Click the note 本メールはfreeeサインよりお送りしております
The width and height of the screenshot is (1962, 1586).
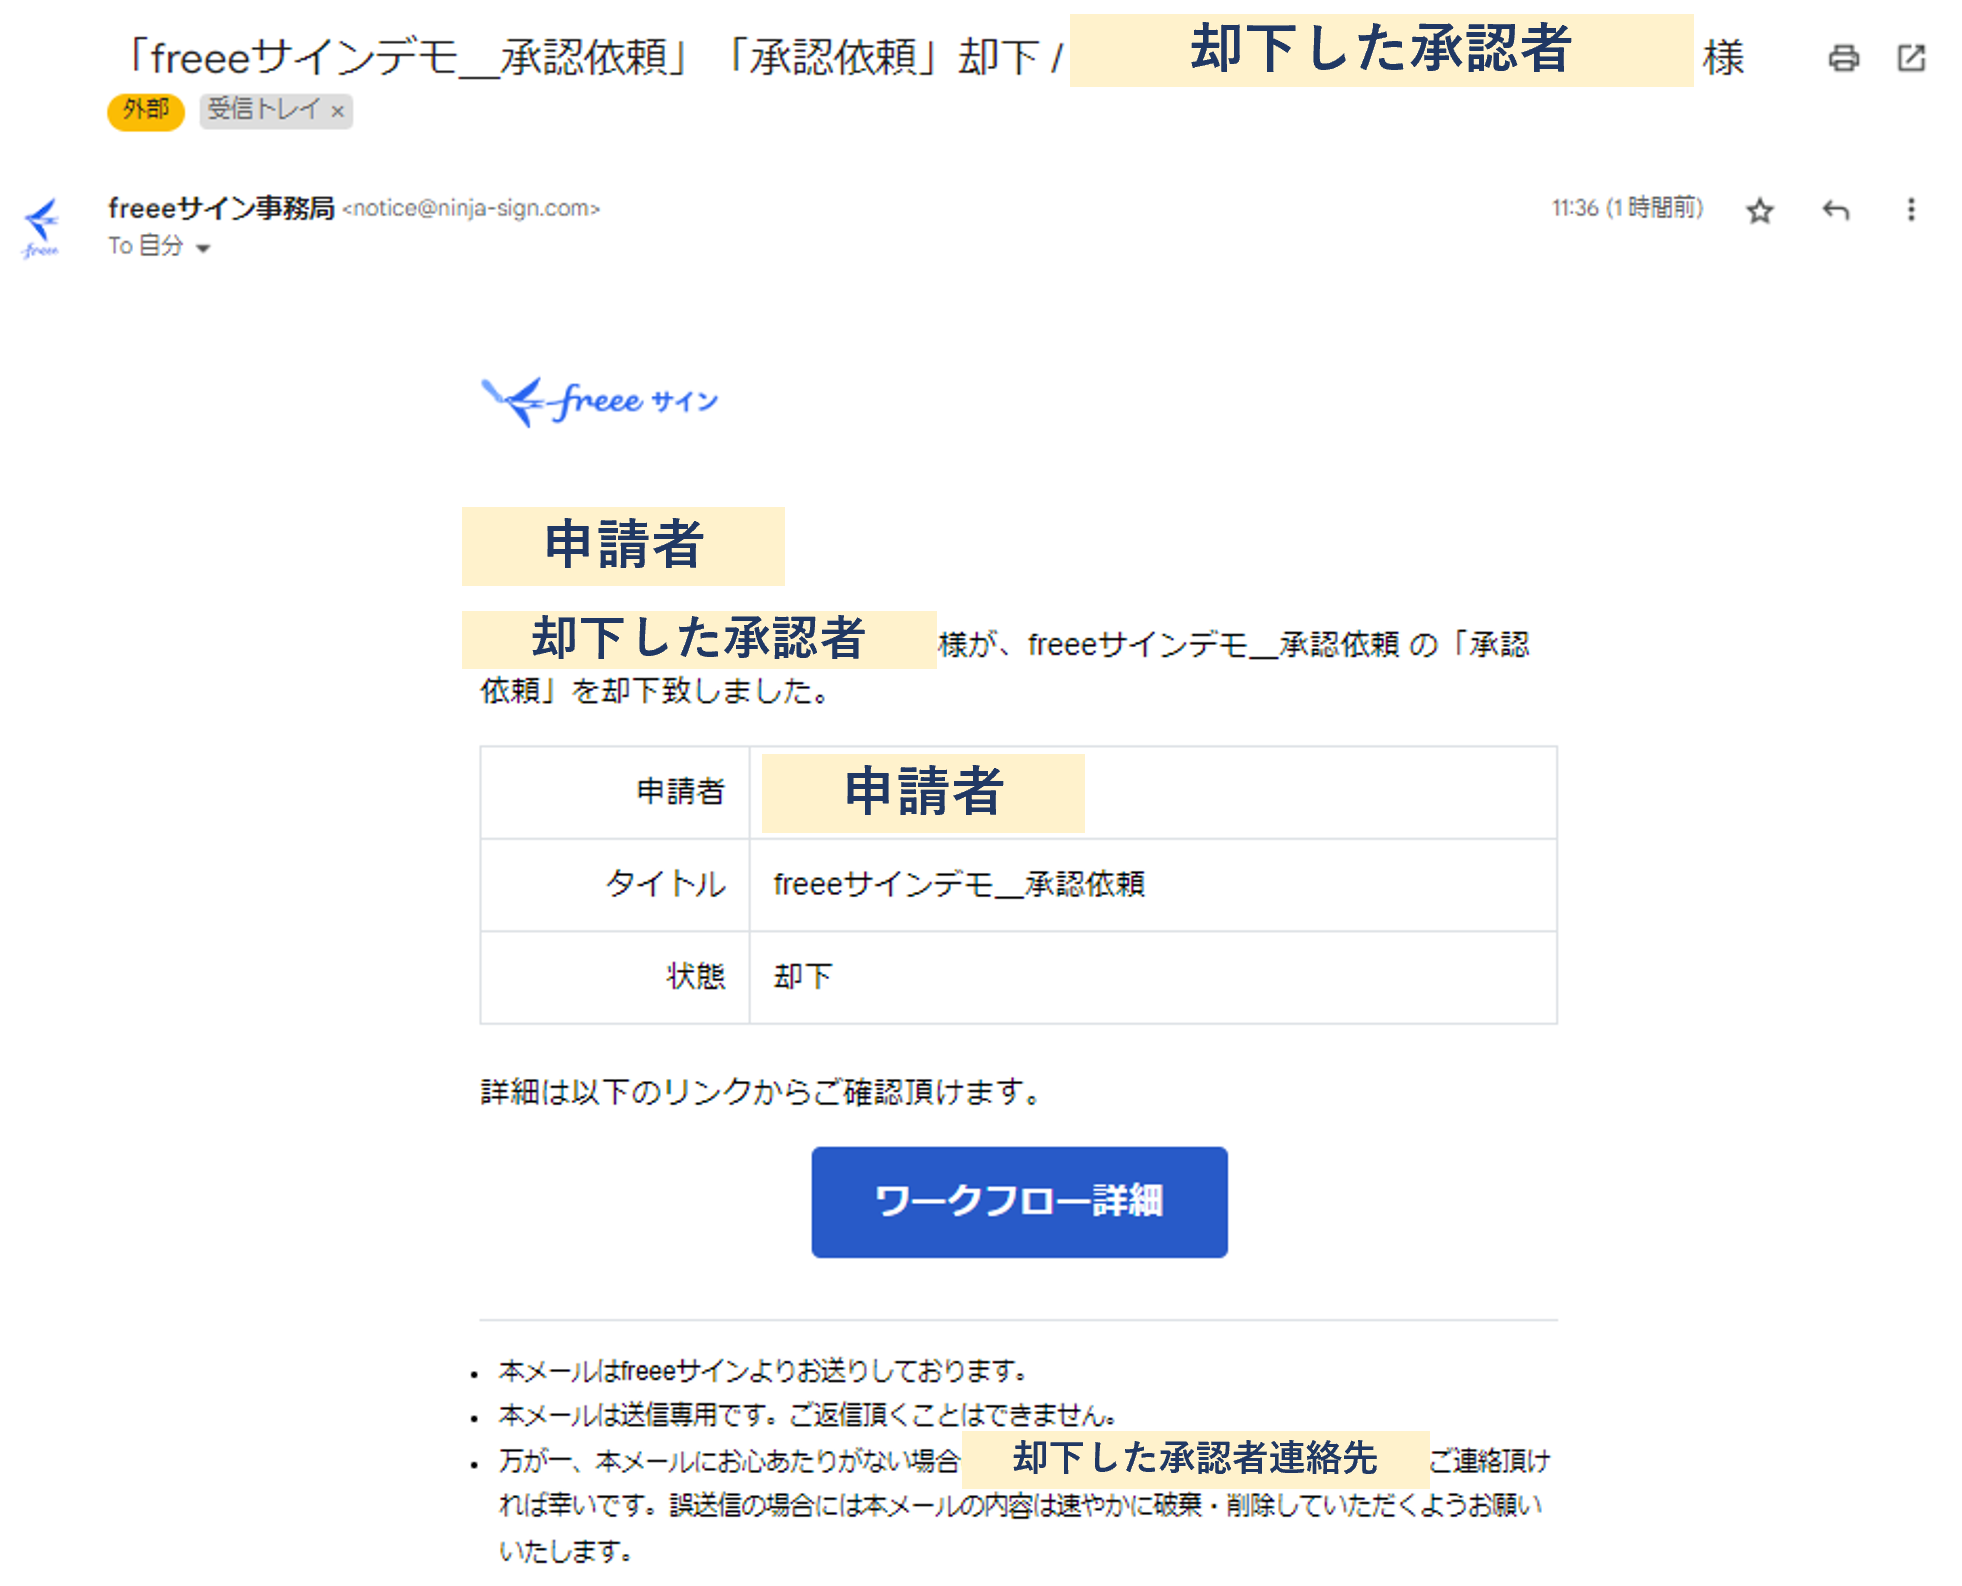click(x=762, y=1370)
